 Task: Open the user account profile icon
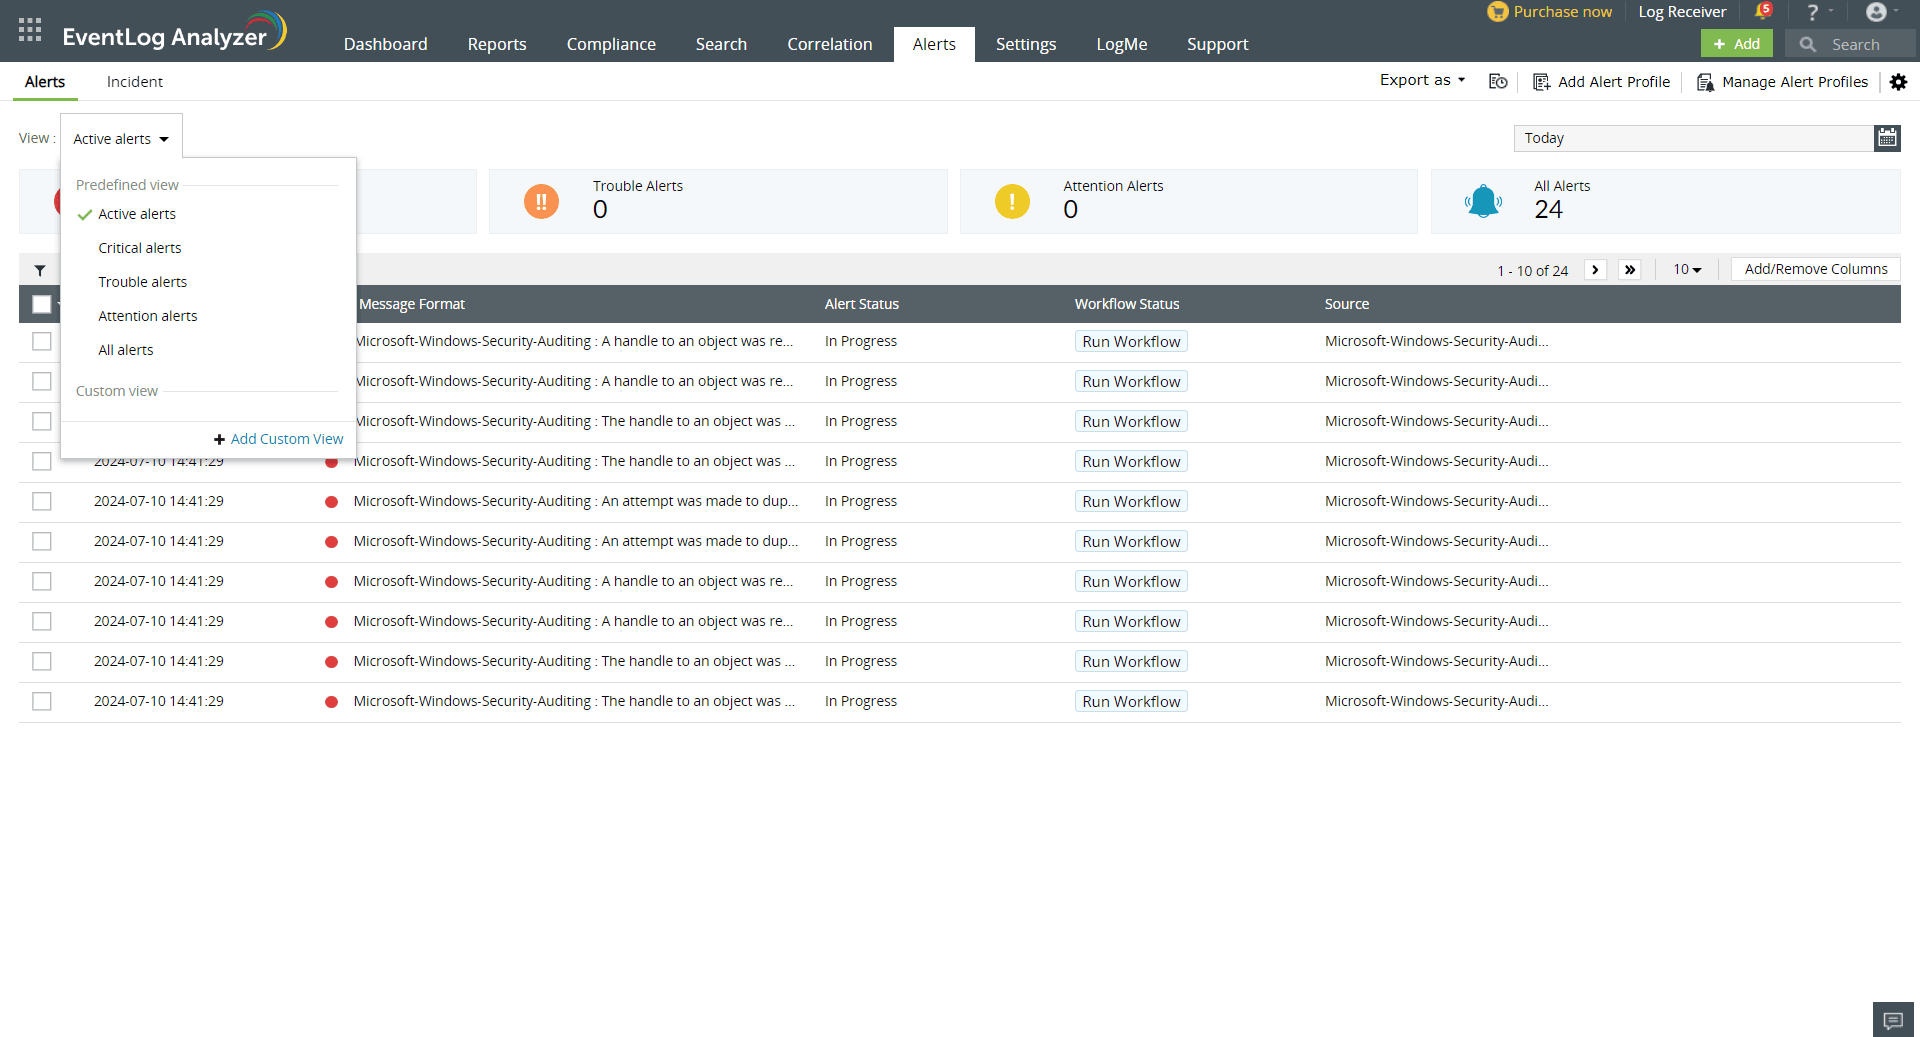pos(1876,12)
